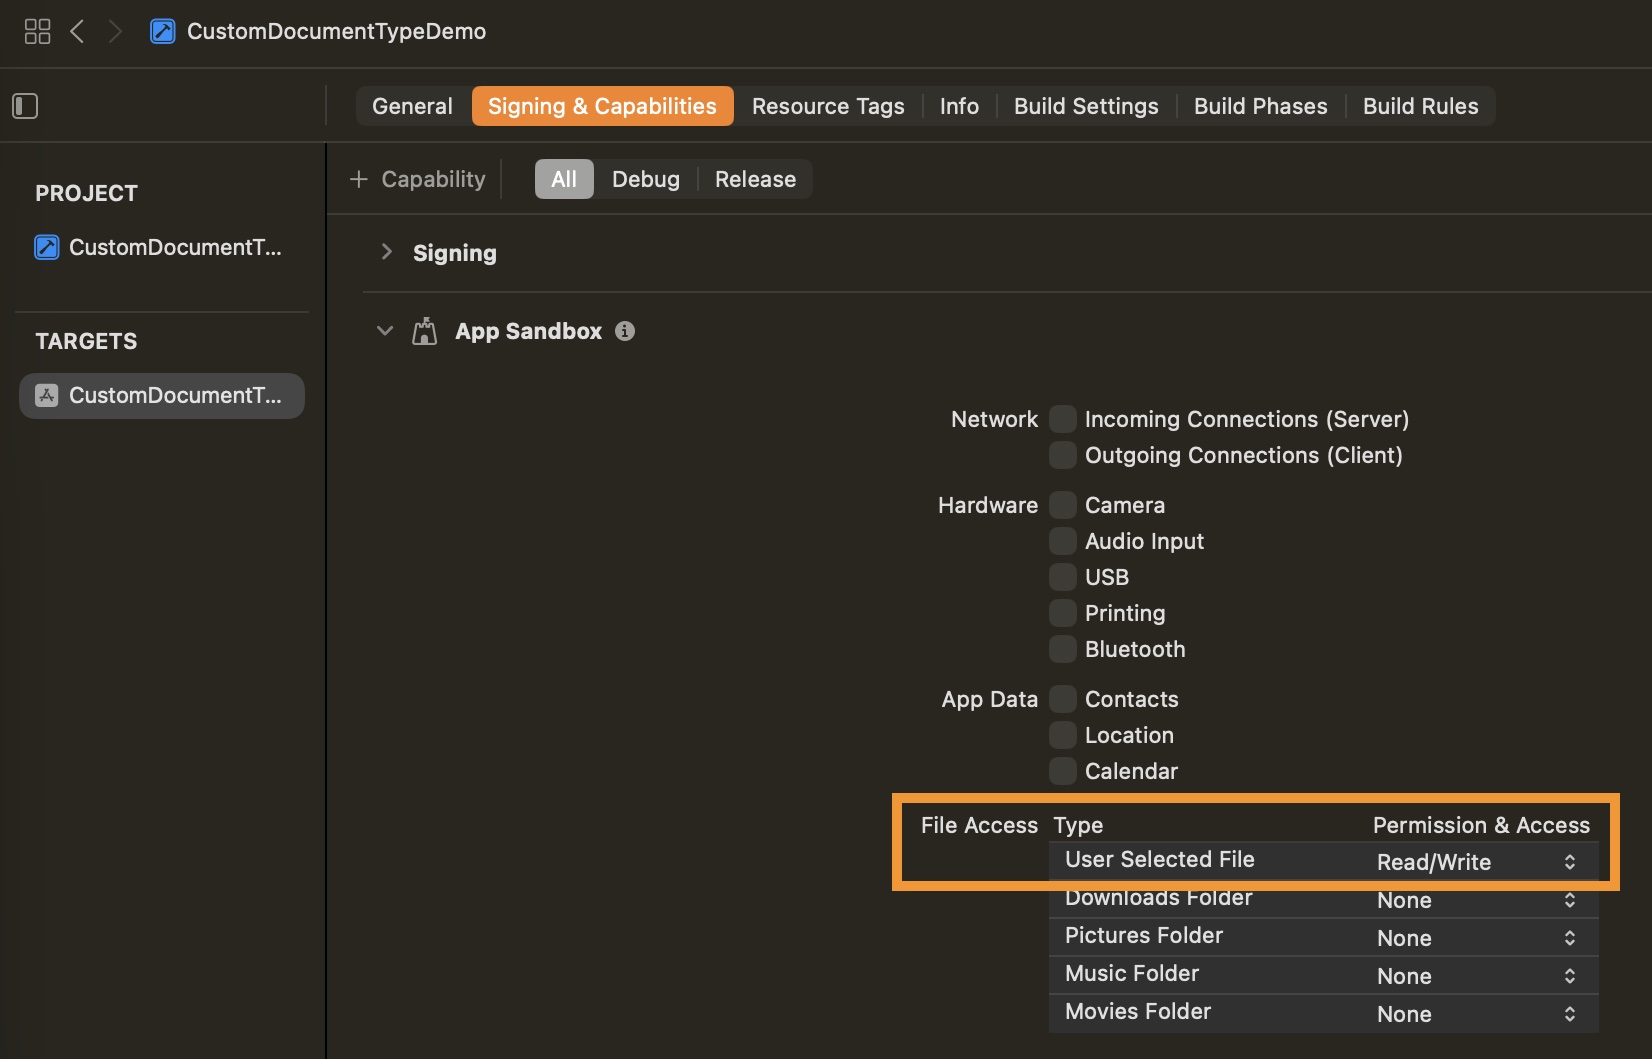Click the App Sandbox section title
The height and width of the screenshot is (1059, 1652).
click(528, 331)
